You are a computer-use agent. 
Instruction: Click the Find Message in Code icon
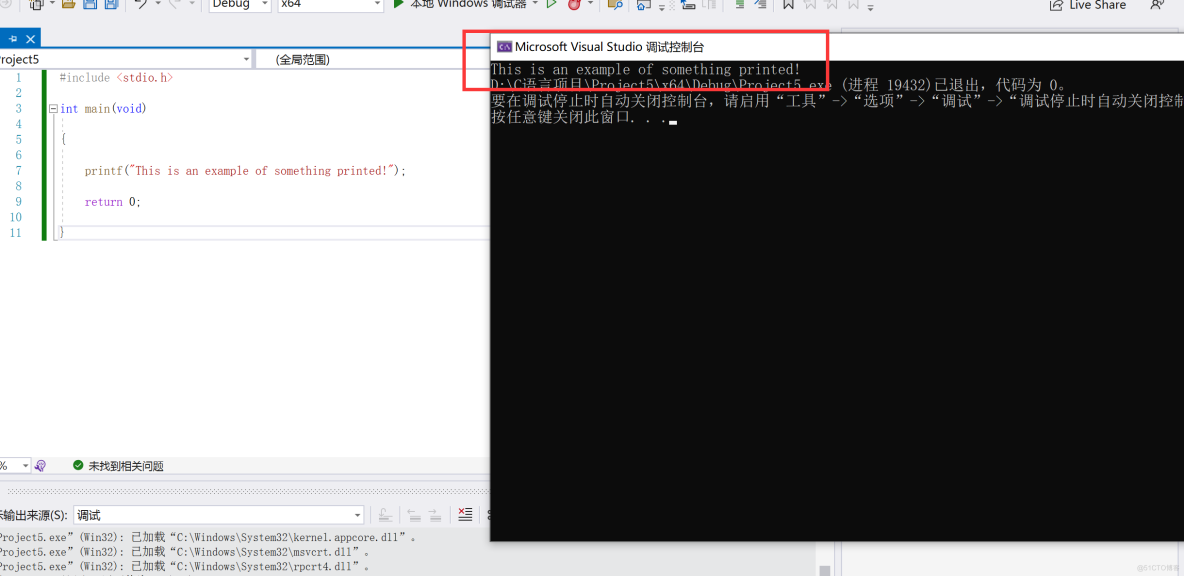385,515
